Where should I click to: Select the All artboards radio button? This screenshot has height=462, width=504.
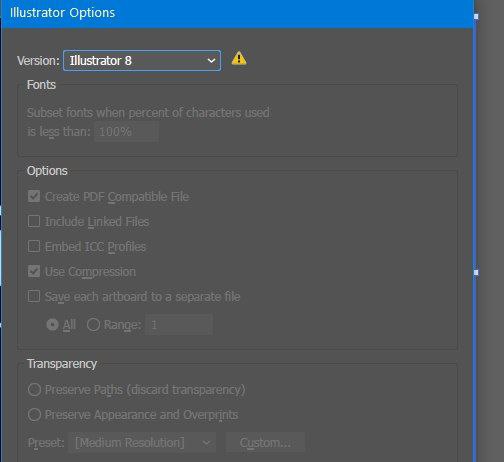point(52,324)
